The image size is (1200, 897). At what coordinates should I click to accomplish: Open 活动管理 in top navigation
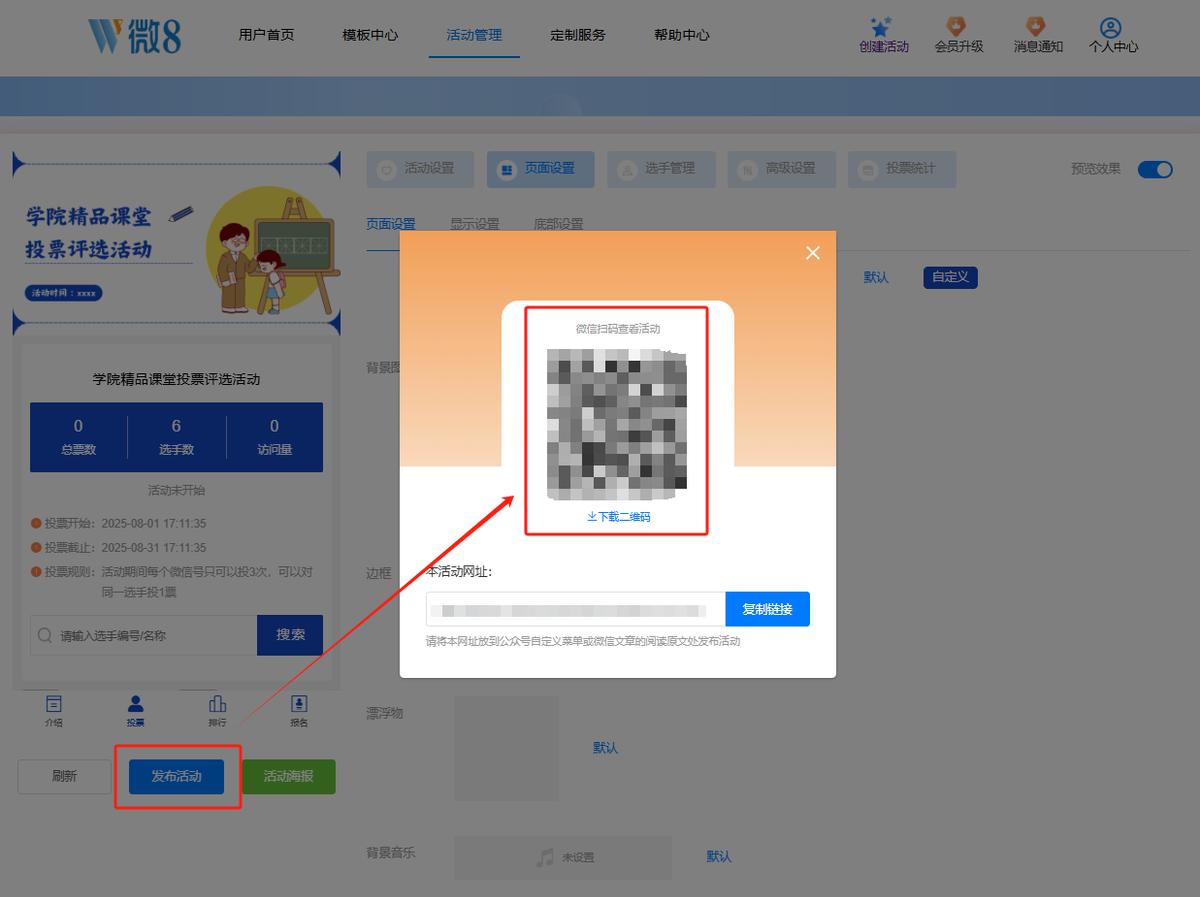click(x=474, y=35)
